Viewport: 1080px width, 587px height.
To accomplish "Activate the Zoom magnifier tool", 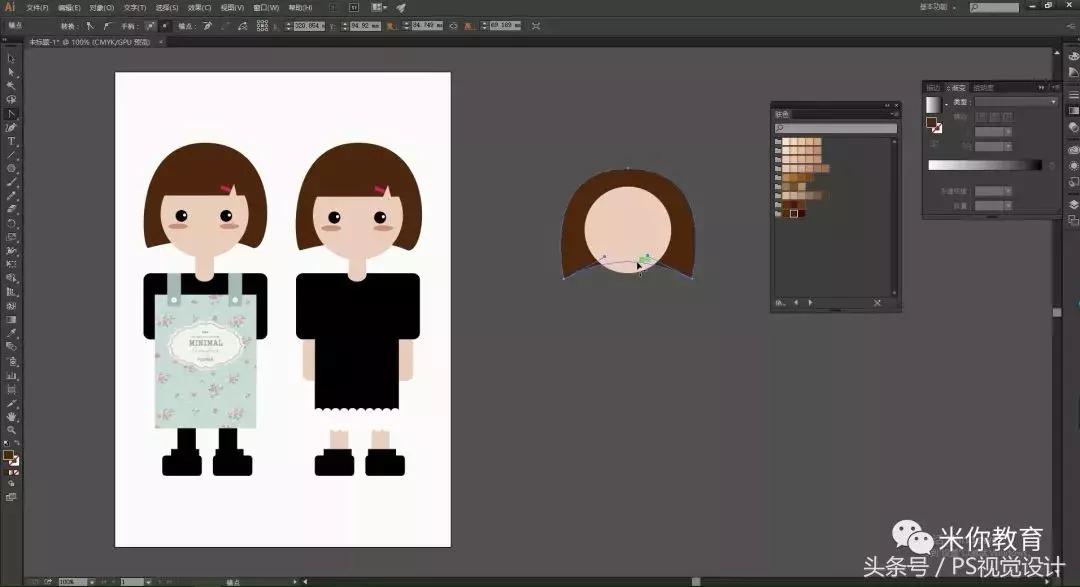I will coord(11,430).
